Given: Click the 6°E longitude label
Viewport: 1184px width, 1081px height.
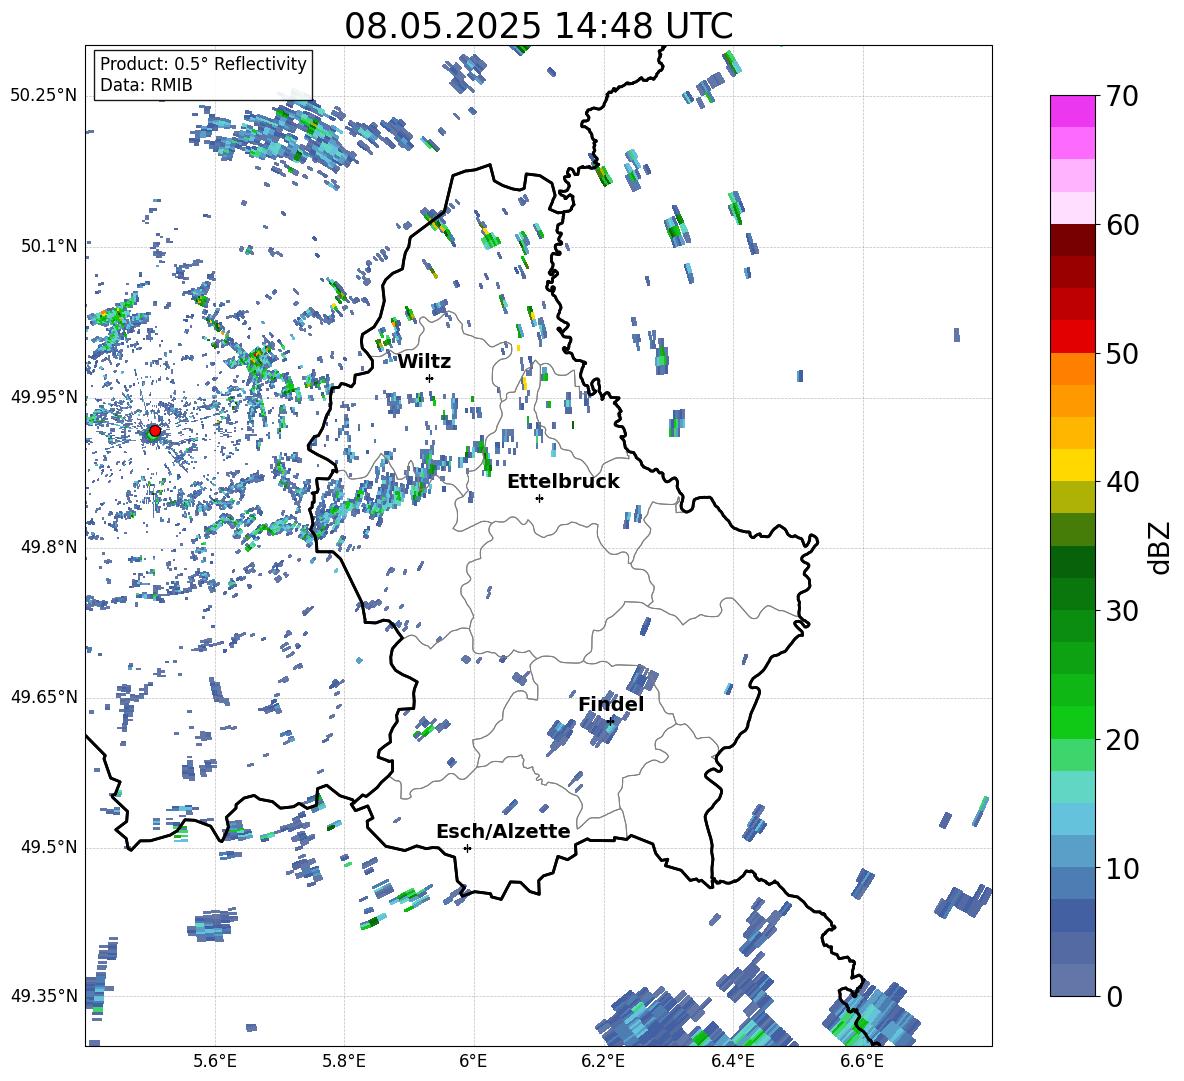Looking at the screenshot, I should 473,1061.
